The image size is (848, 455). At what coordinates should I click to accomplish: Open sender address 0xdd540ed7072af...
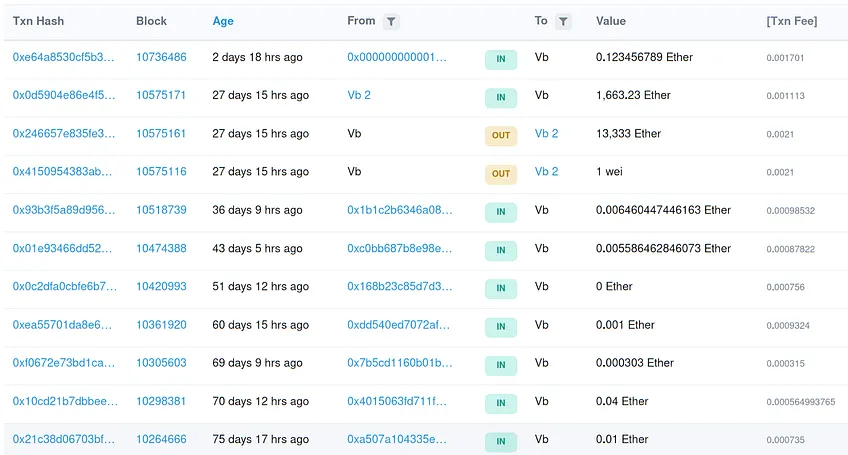pos(399,325)
